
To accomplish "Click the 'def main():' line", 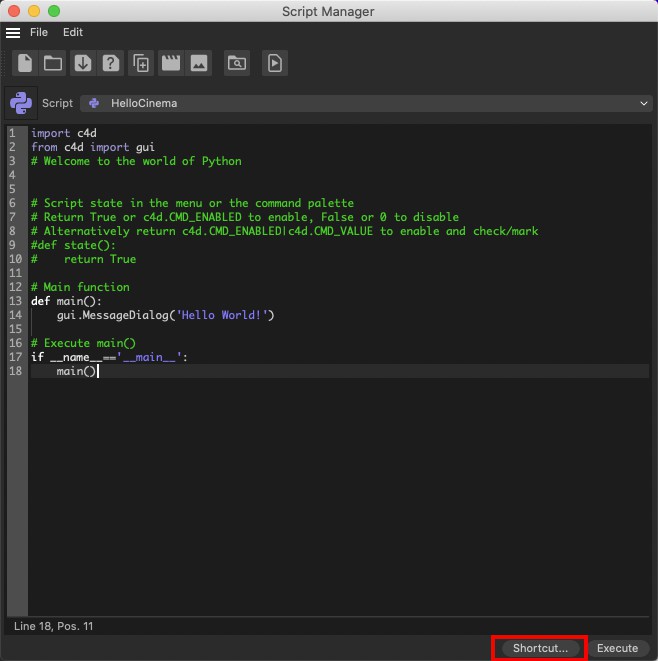I will click(67, 301).
